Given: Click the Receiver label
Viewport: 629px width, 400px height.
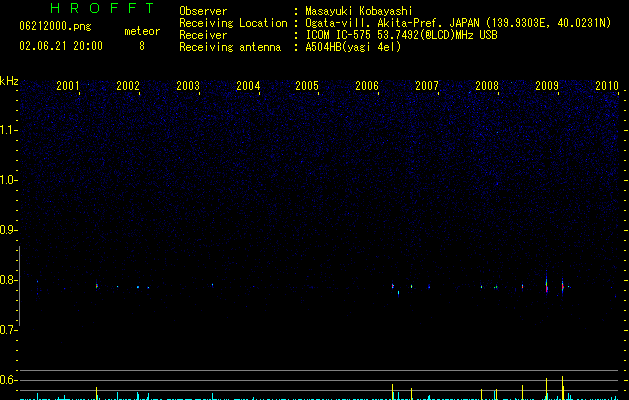Looking at the screenshot, I should point(203,35).
